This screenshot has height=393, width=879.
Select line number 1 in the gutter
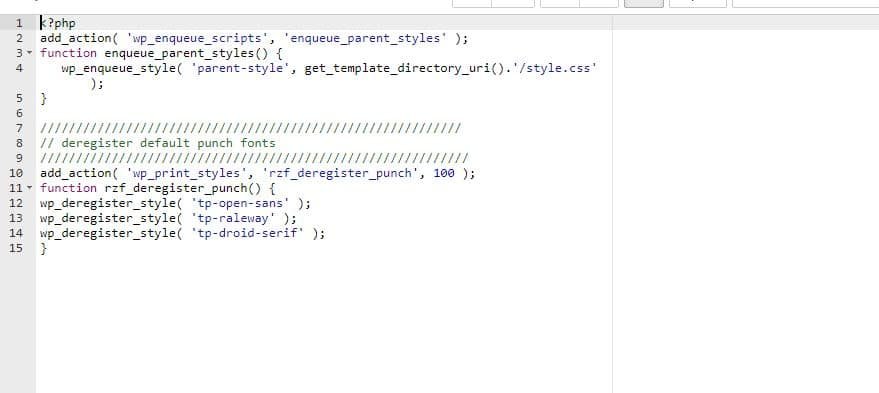pos(19,23)
